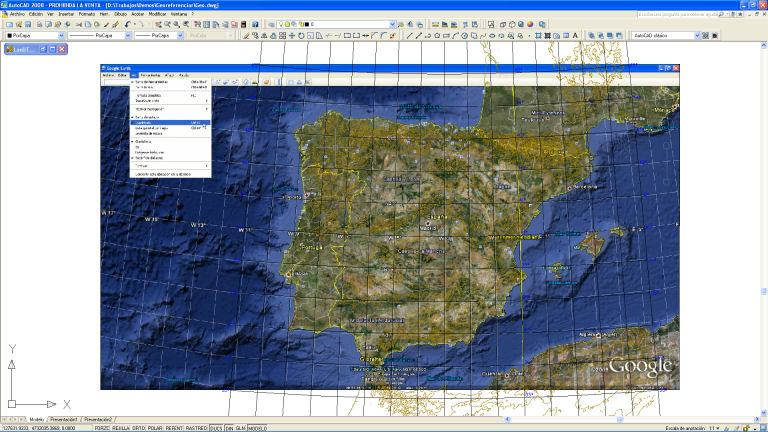Image resolution: width=768 pixels, height=432 pixels.
Task: Click the MODELO button in status bar
Action: [257, 428]
